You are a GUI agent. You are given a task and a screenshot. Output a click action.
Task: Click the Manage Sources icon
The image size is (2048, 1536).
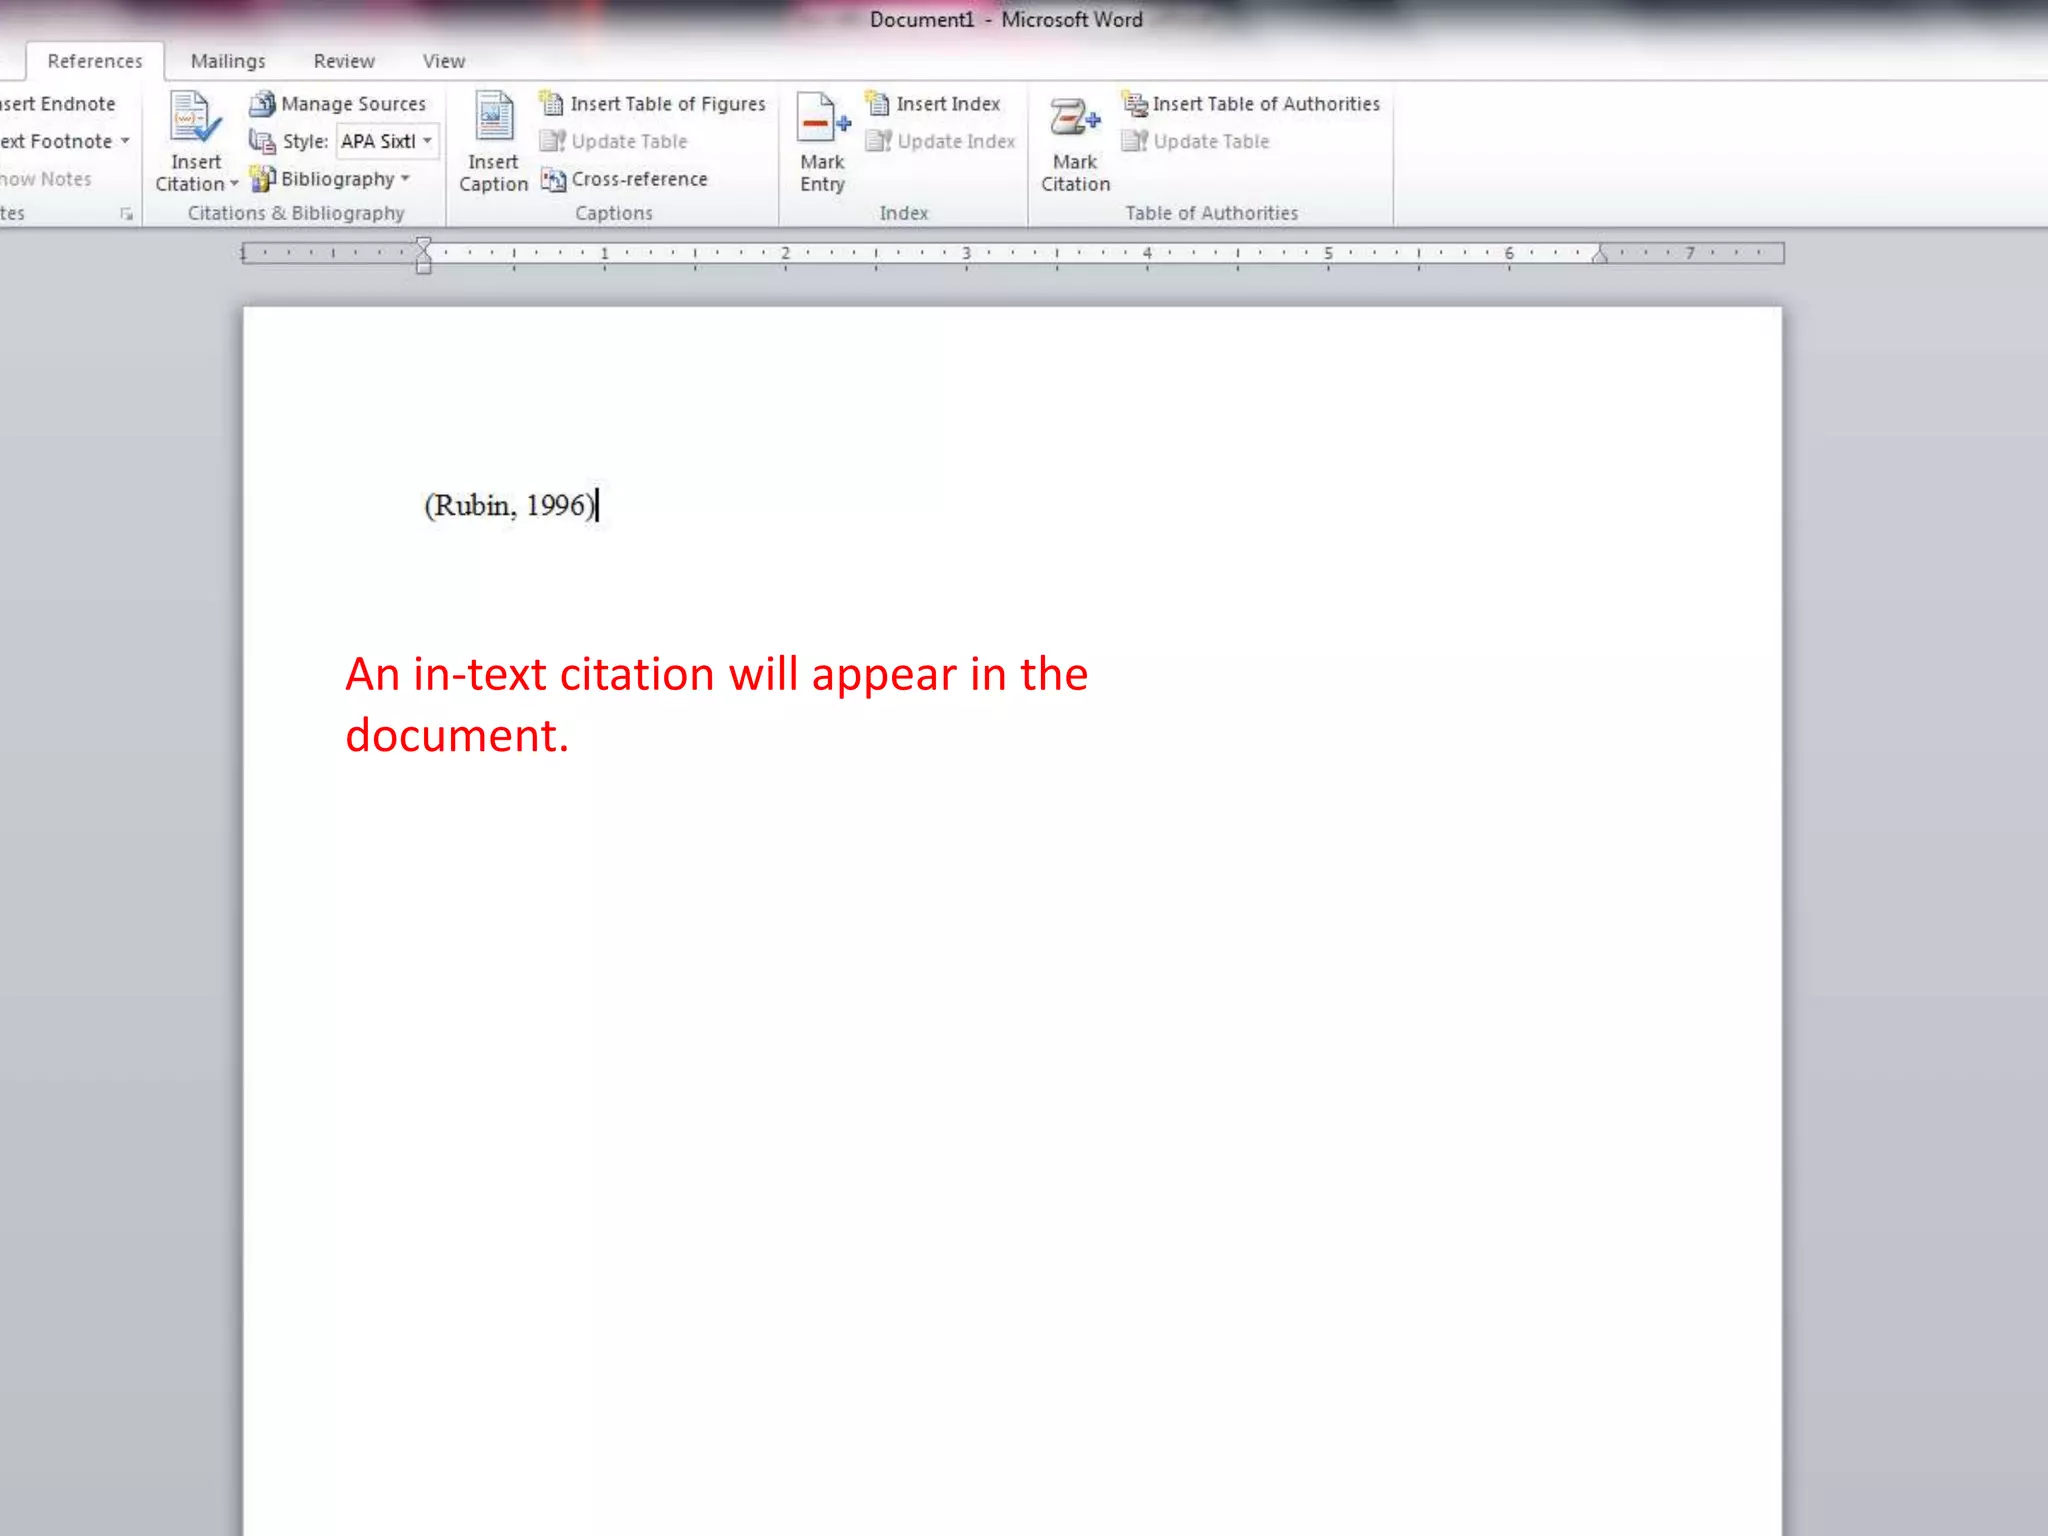click(x=262, y=103)
